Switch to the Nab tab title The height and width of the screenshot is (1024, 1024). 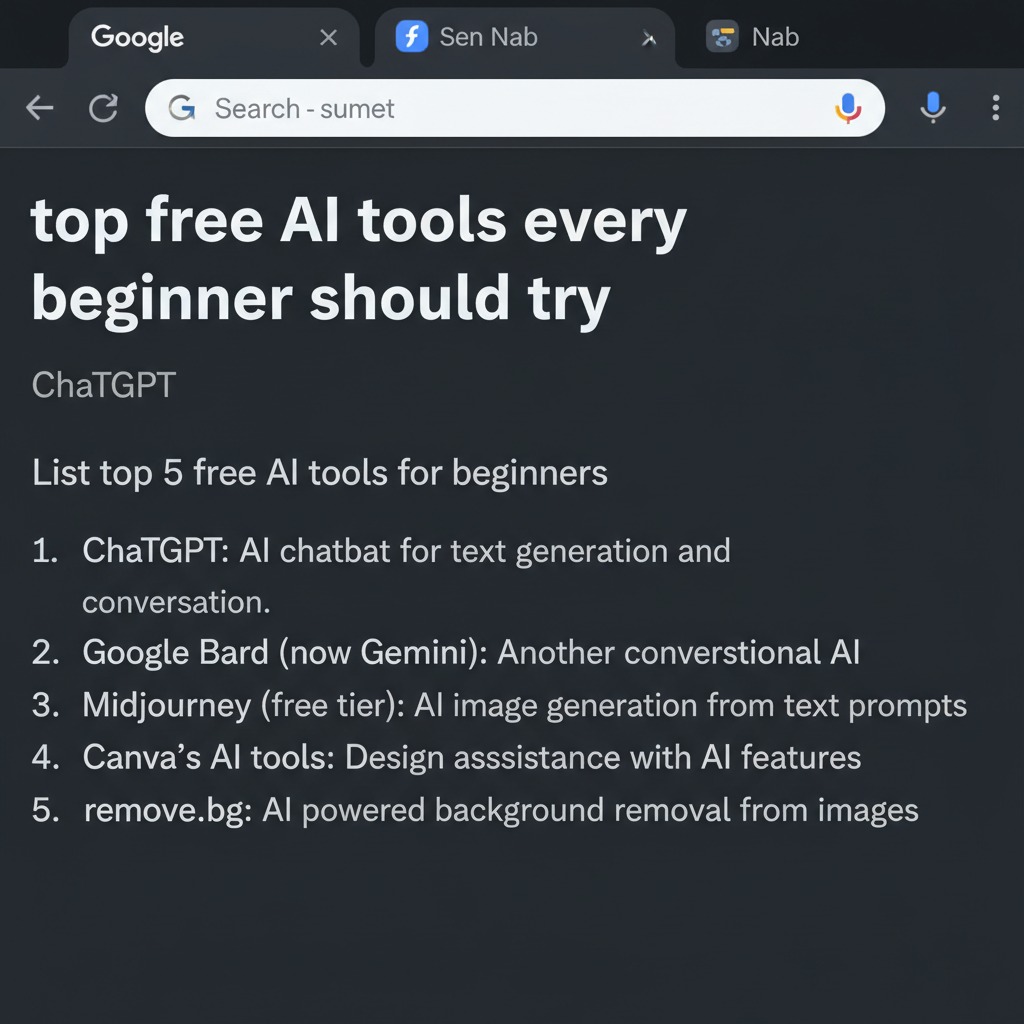775,37
